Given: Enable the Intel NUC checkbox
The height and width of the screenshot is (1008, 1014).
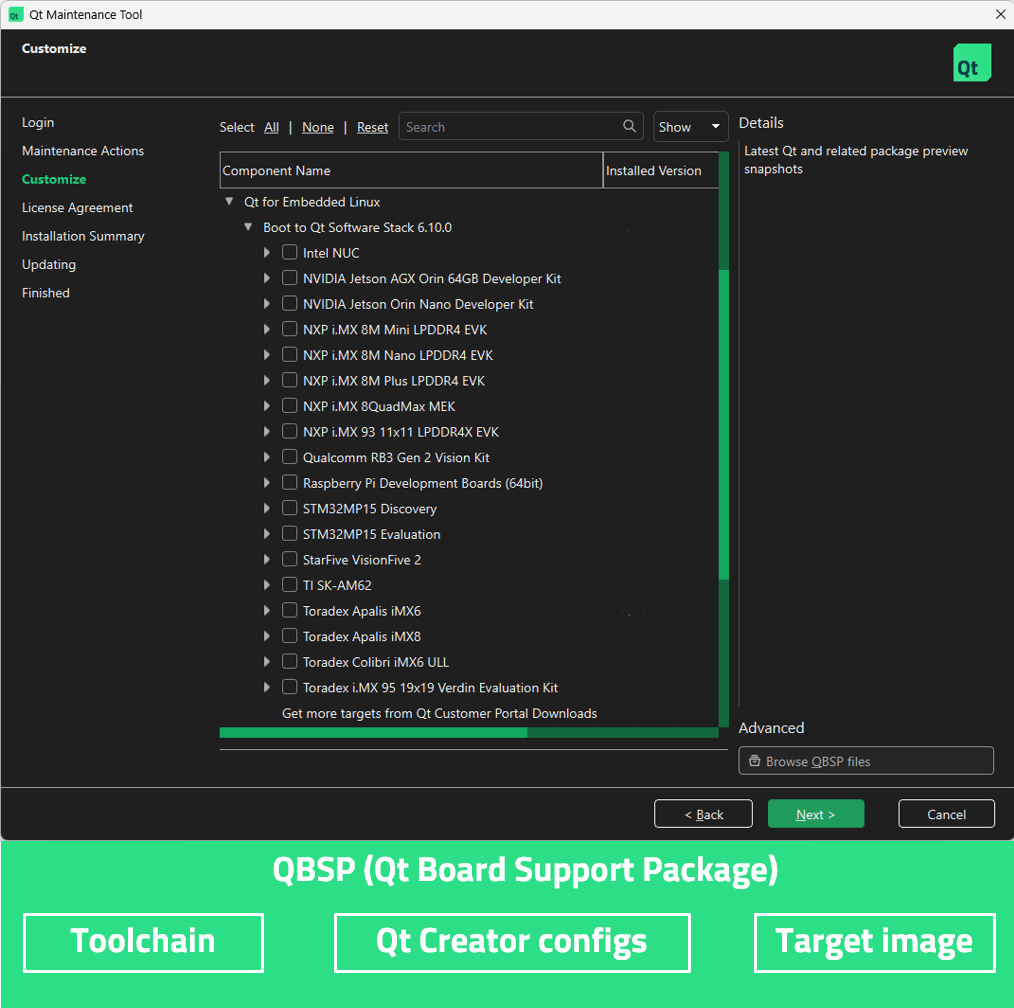Looking at the screenshot, I should point(289,252).
